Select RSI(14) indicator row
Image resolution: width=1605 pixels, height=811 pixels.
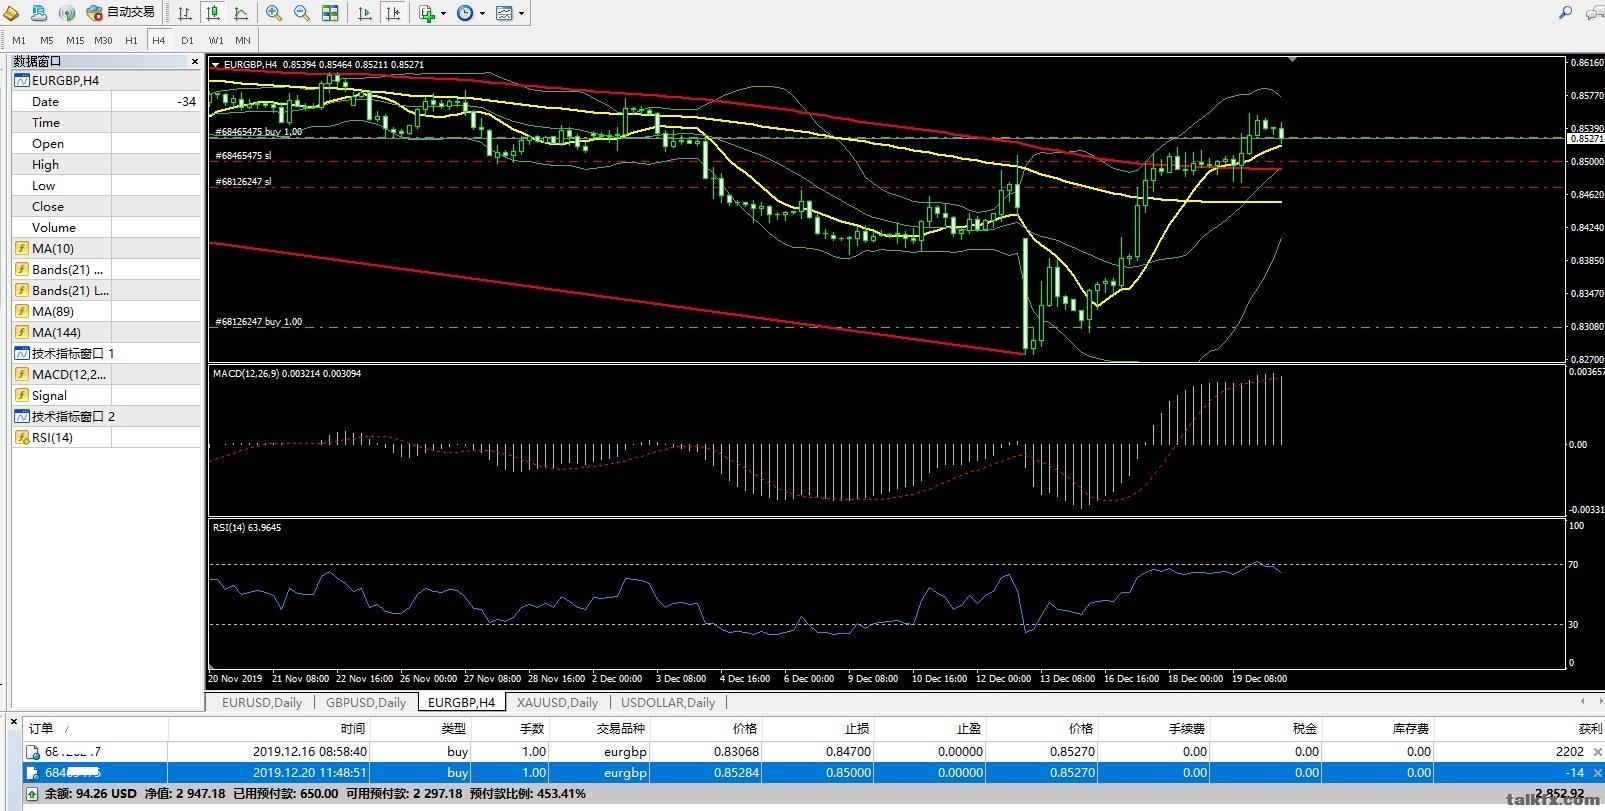coord(106,437)
